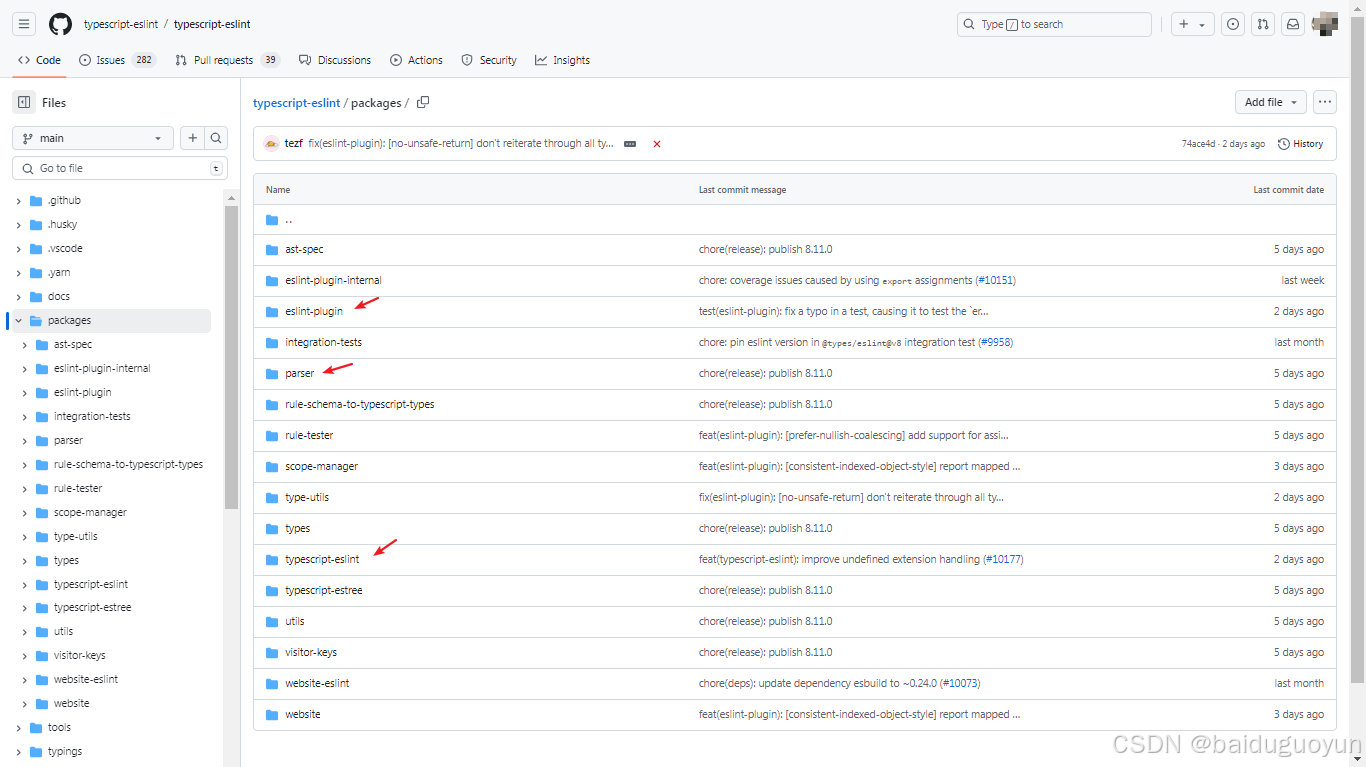The image size is (1366, 767).
Task: Add a file using sidebar plus icon
Action: (x=192, y=138)
